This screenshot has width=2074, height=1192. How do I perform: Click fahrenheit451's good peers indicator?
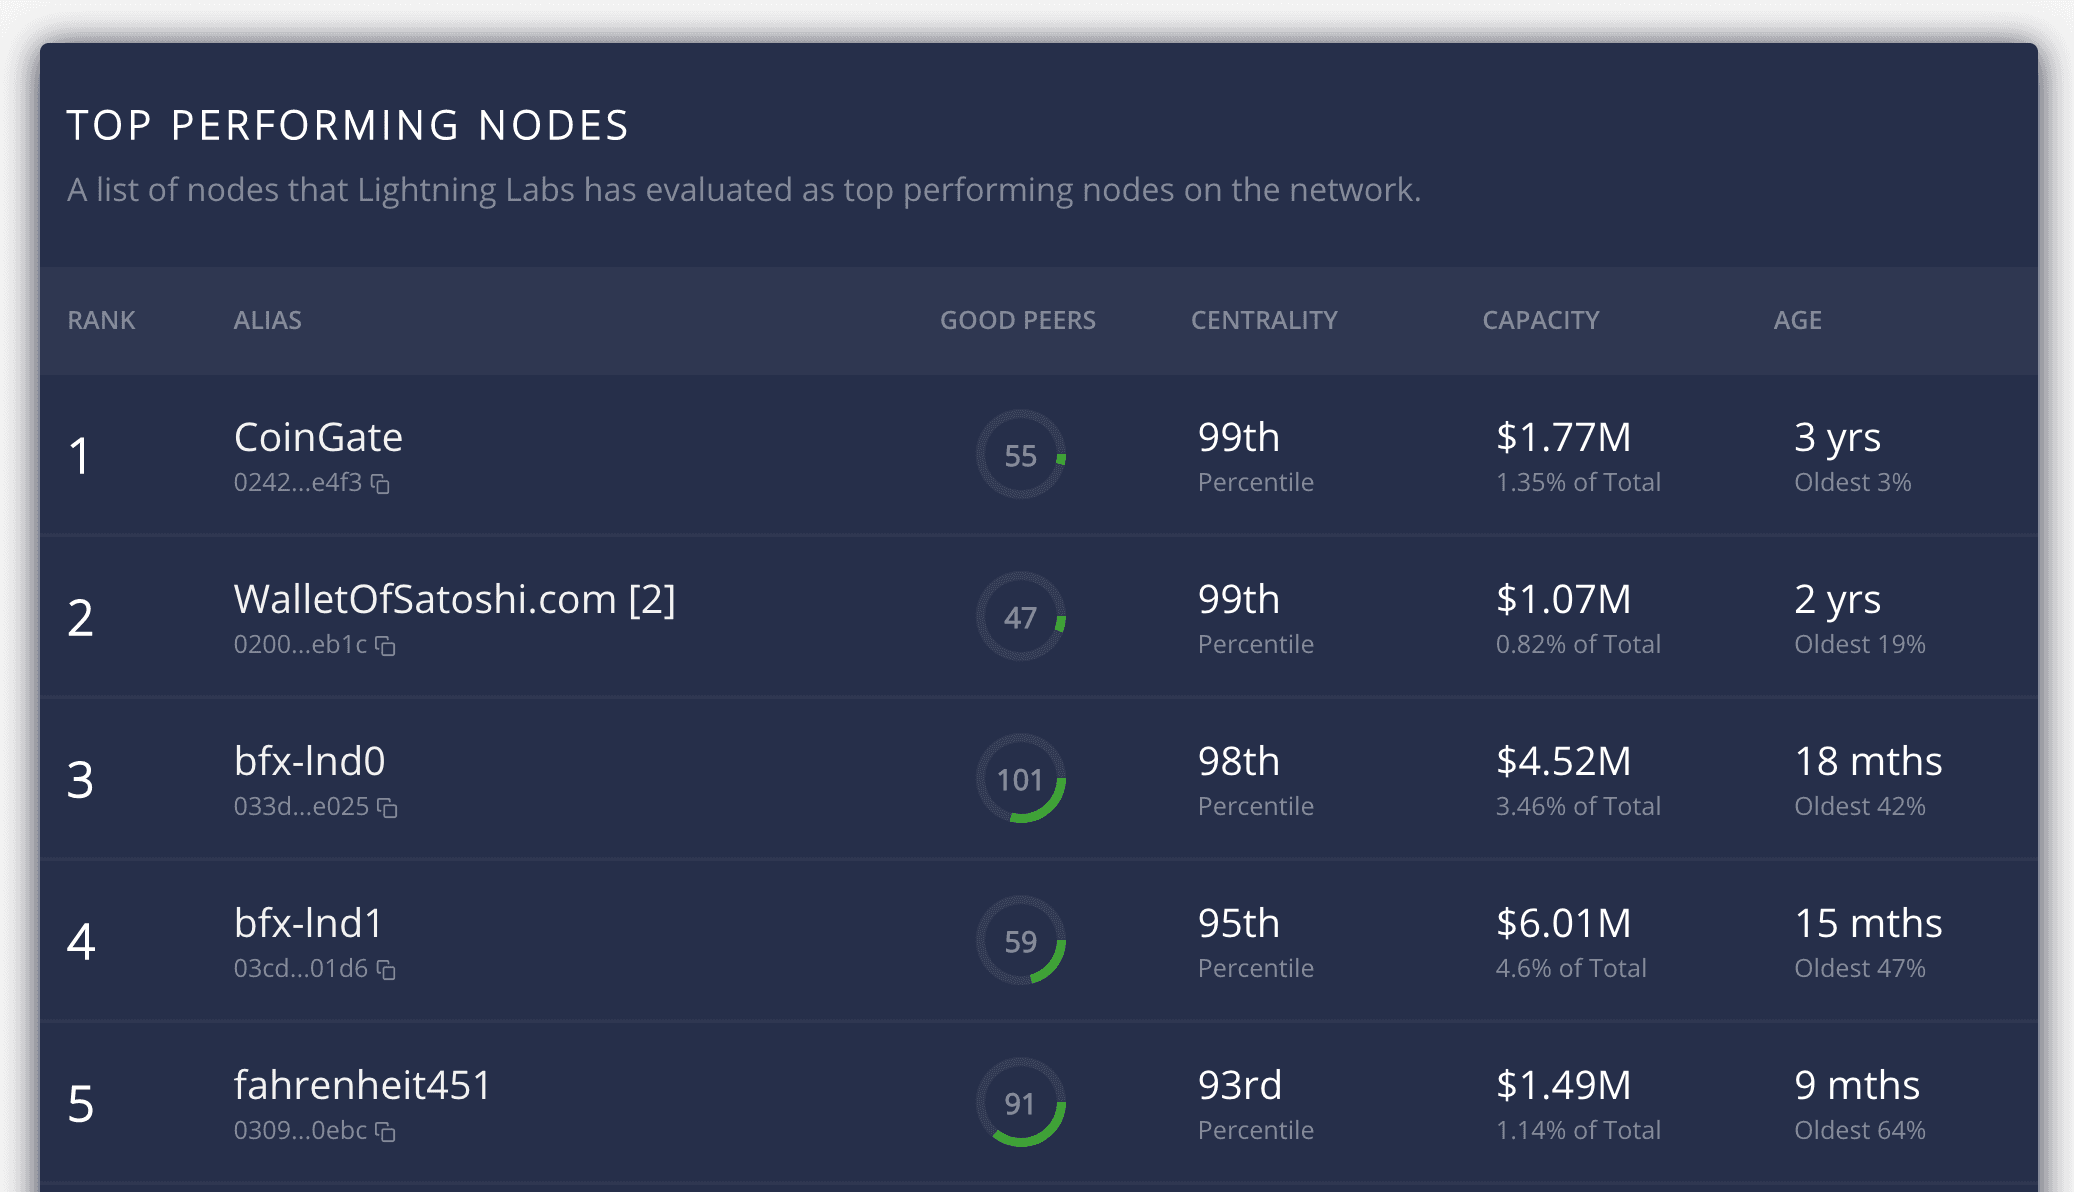pos(1021,1104)
